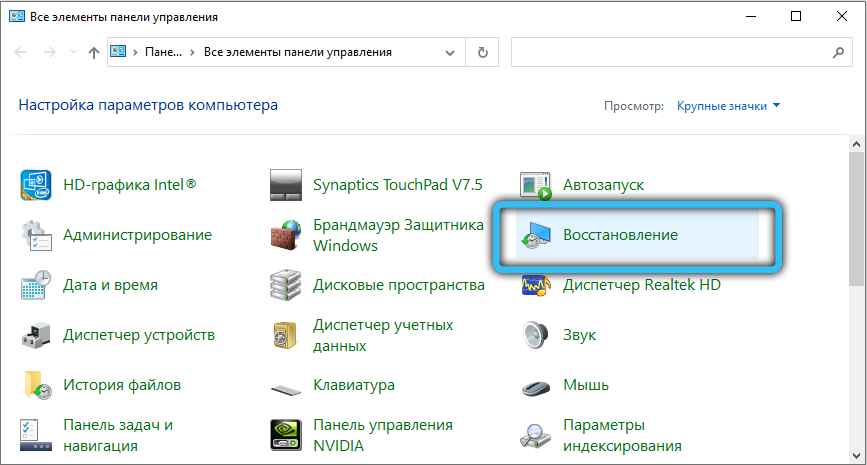Open the Дата и время calendar icon
867x465 pixels.
point(36,285)
